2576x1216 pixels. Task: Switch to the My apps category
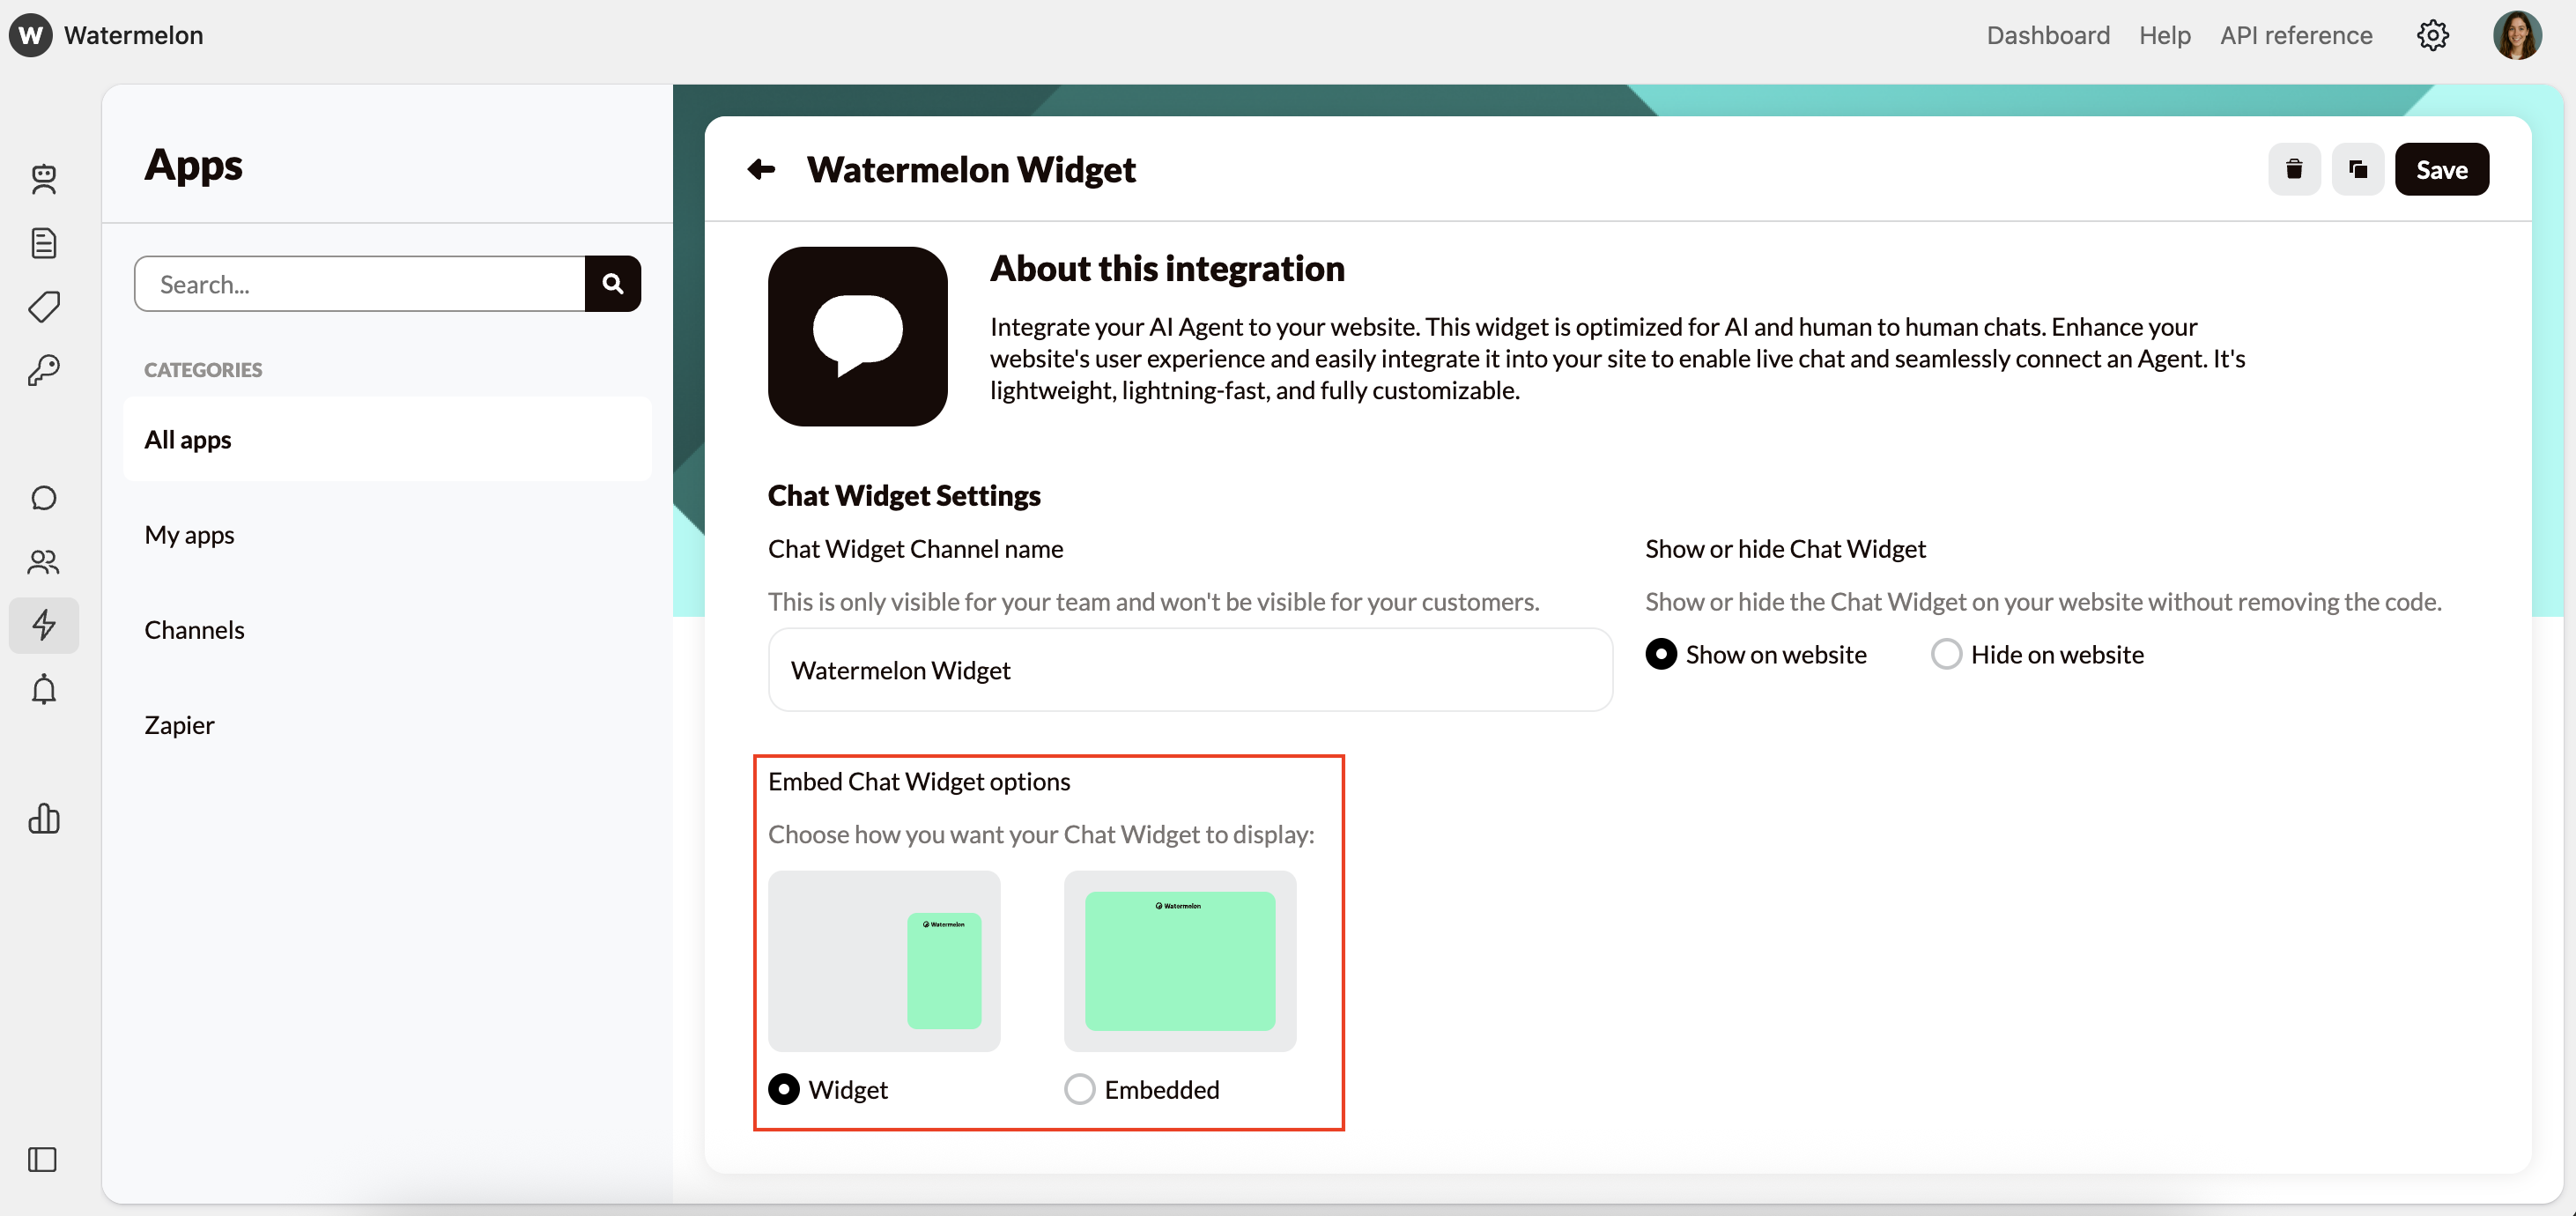click(189, 534)
